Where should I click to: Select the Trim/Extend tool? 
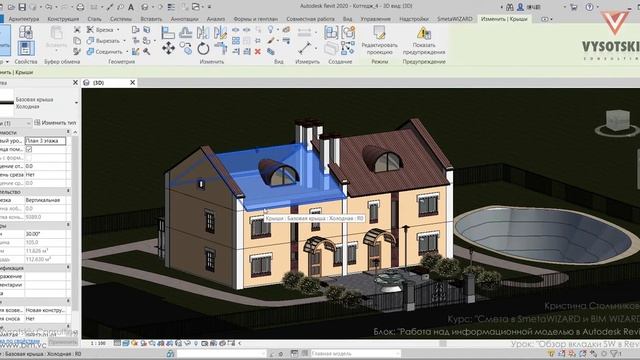point(220,49)
